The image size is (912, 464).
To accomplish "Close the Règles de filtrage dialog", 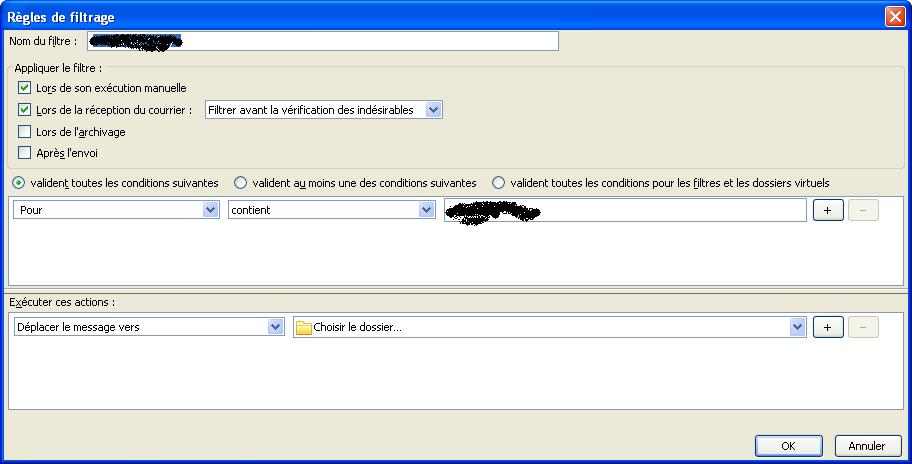I will [x=894, y=17].
